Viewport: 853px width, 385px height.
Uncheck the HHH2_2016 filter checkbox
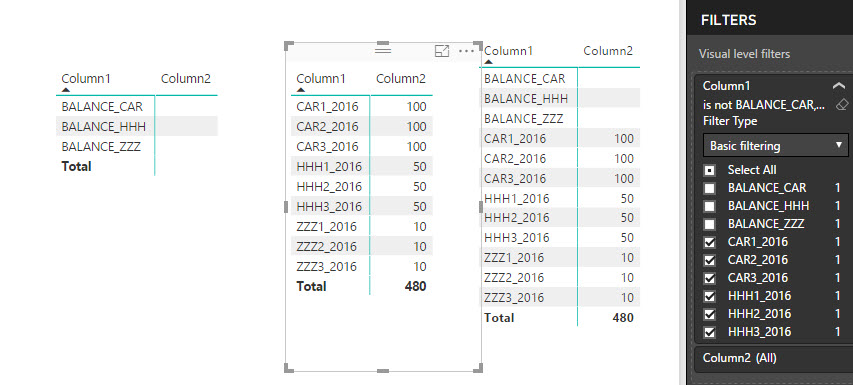point(709,314)
